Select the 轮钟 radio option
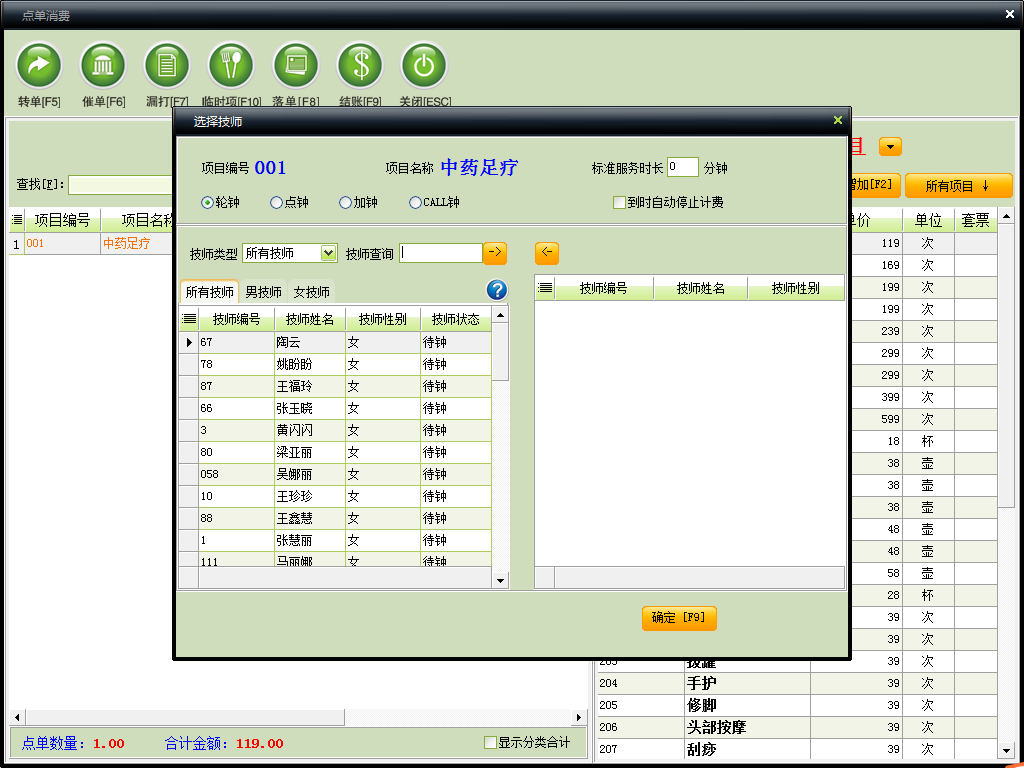The height and width of the screenshot is (768, 1024). tap(220, 202)
